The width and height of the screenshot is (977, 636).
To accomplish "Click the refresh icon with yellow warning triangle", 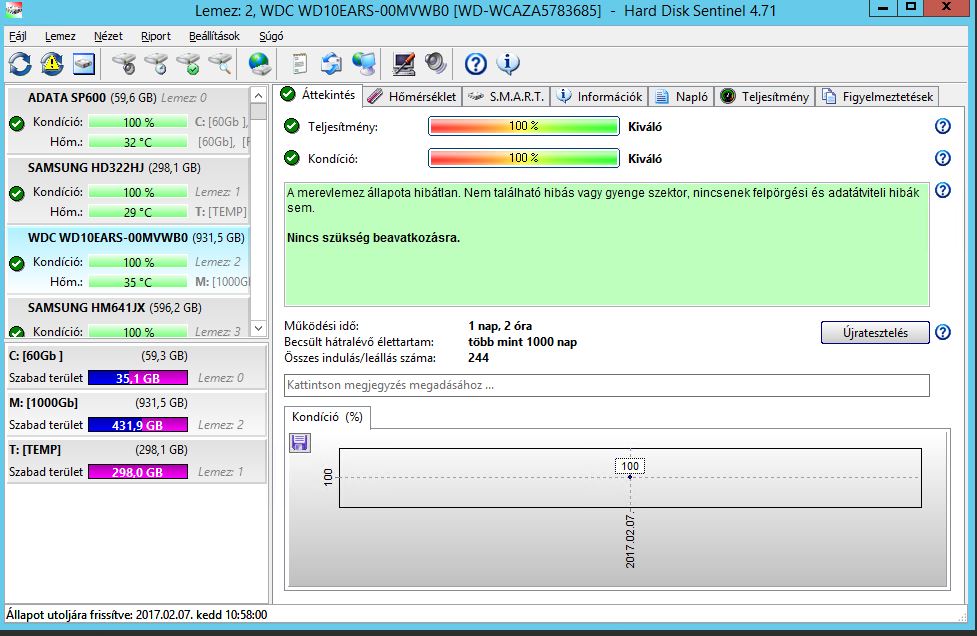I will coord(52,64).
